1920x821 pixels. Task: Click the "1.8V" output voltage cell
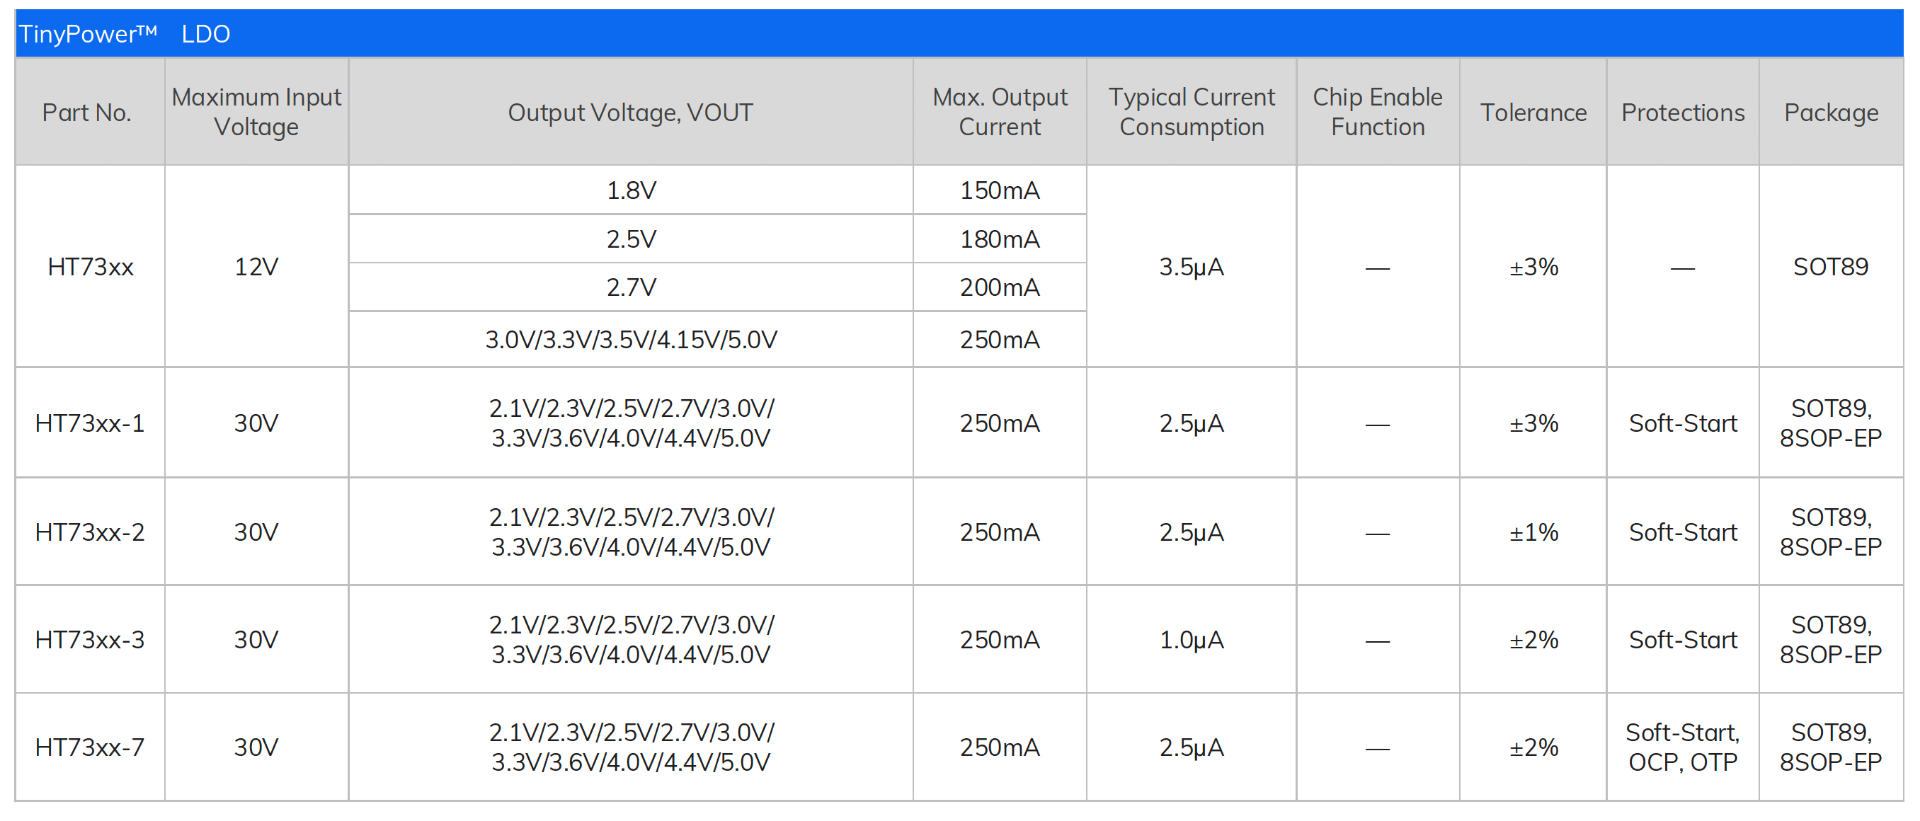(x=631, y=190)
